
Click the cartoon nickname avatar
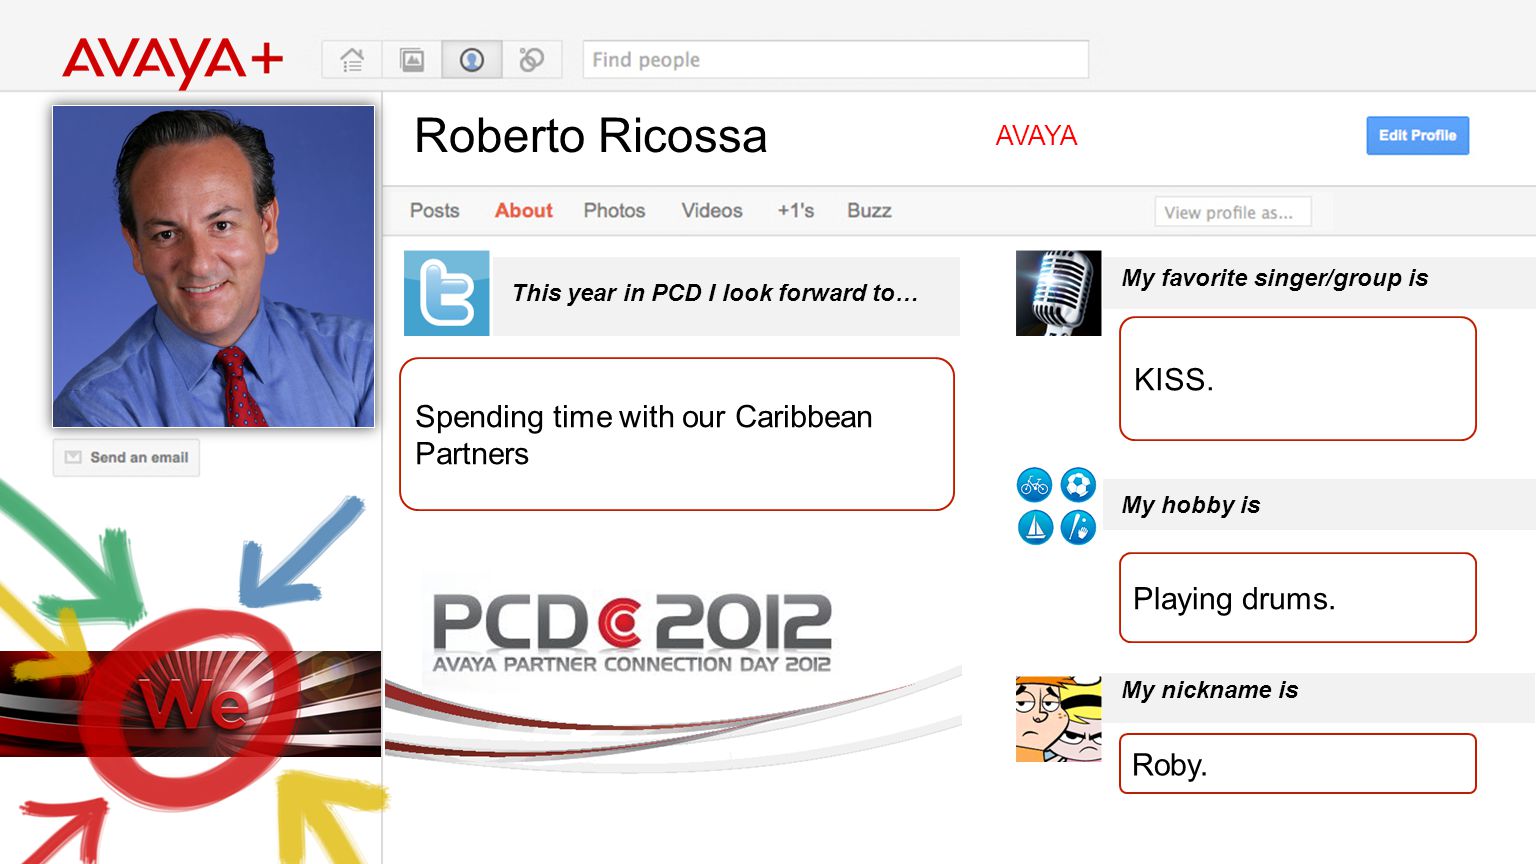tap(1058, 719)
